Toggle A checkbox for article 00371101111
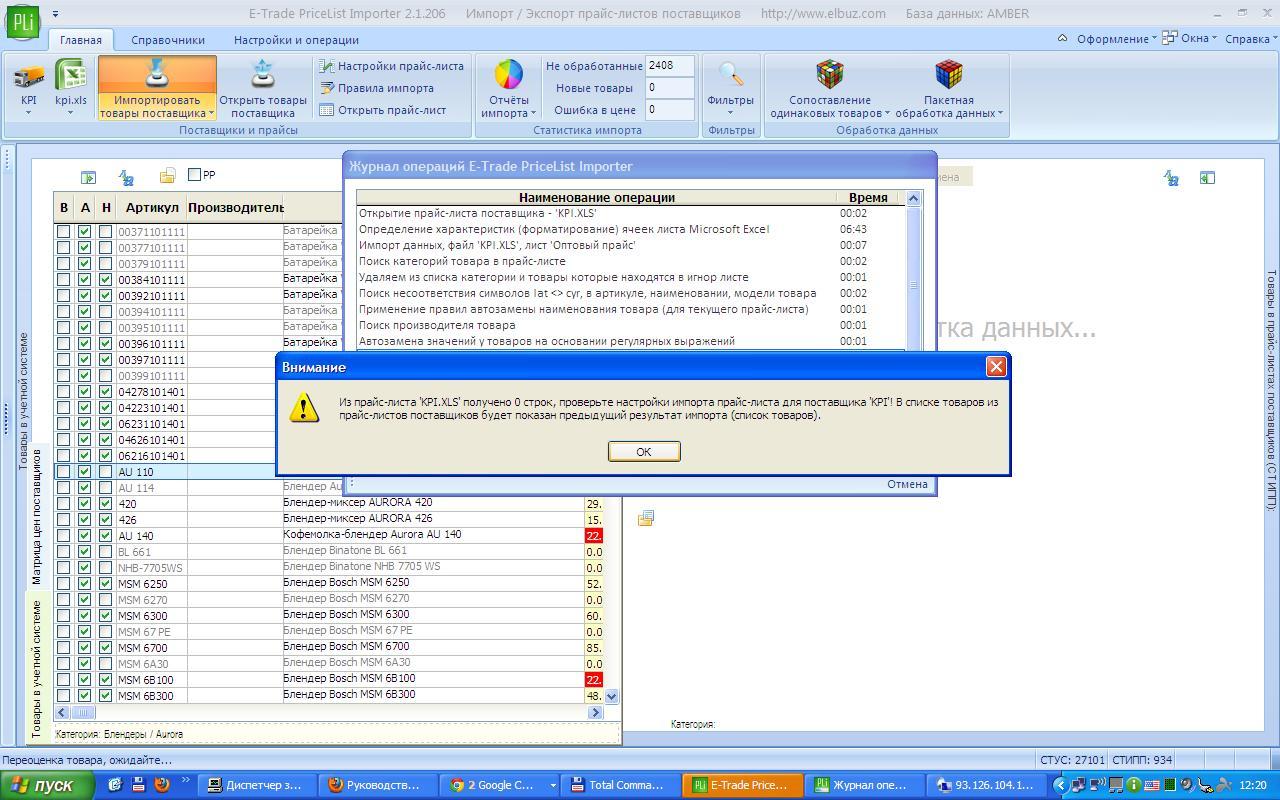Viewport: 1280px width, 800px height. [x=85, y=232]
